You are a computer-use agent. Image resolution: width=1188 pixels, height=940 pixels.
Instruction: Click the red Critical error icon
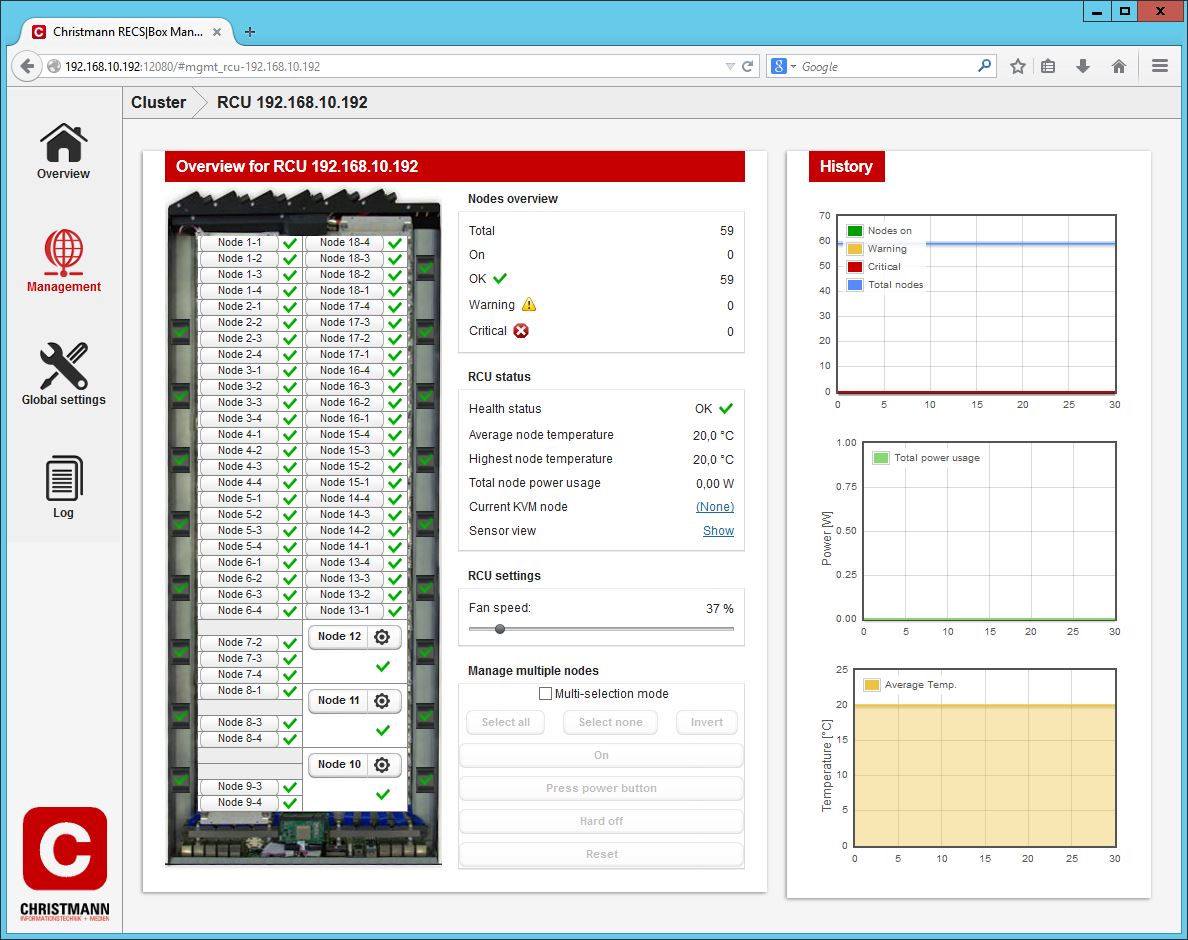pos(521,331)
